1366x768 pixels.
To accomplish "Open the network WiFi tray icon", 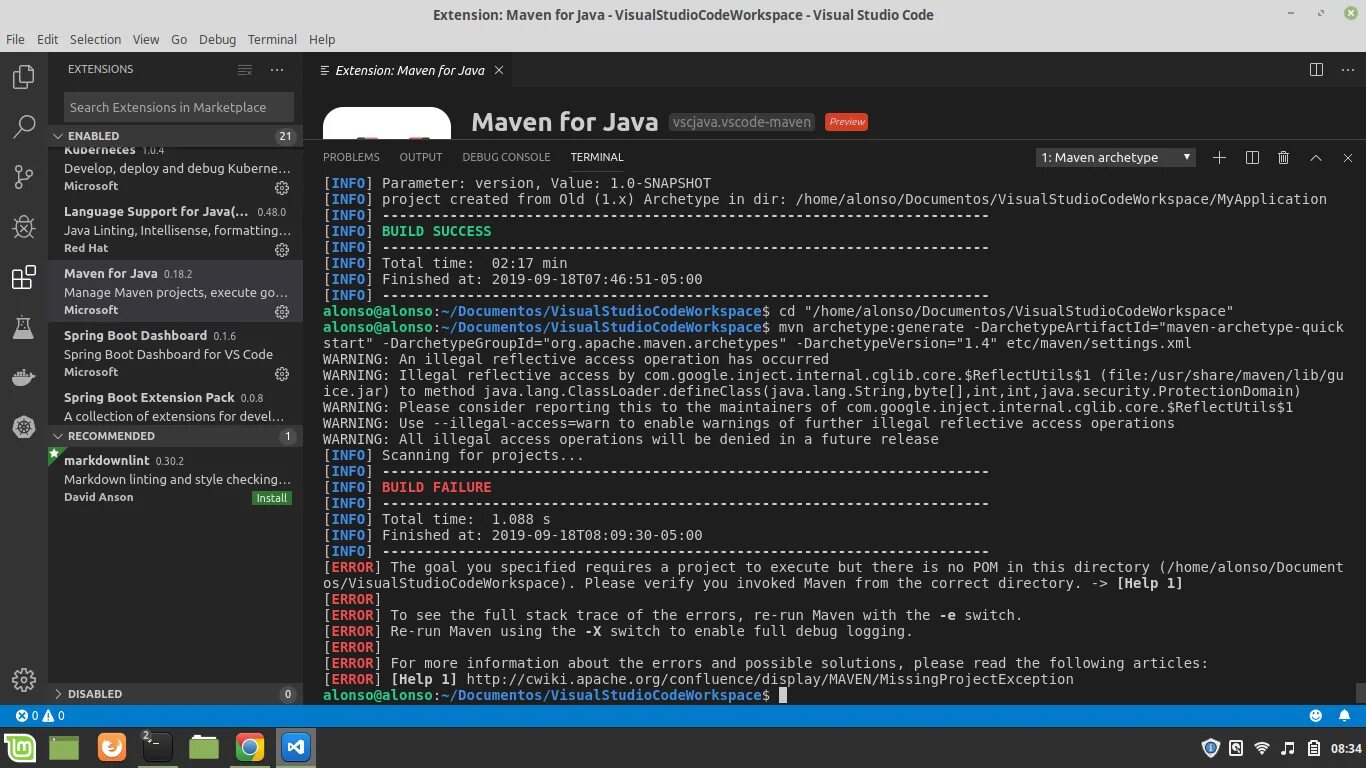I will (x=1261, y=748).
